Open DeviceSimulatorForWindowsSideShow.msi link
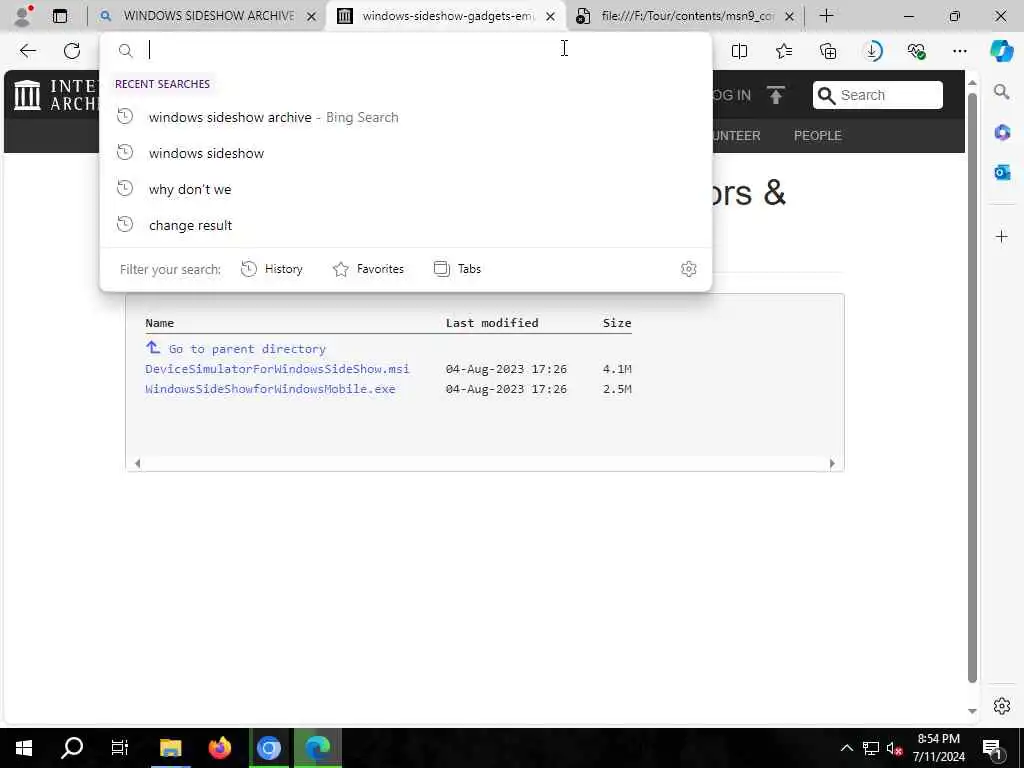Screen dimensions: 1024x768 point(277,369)
